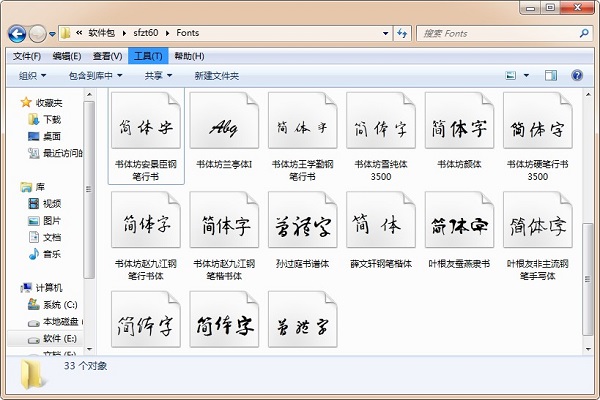Select the 系统 (C:) drive
600x400 pixels.
(x=58, y=304)
